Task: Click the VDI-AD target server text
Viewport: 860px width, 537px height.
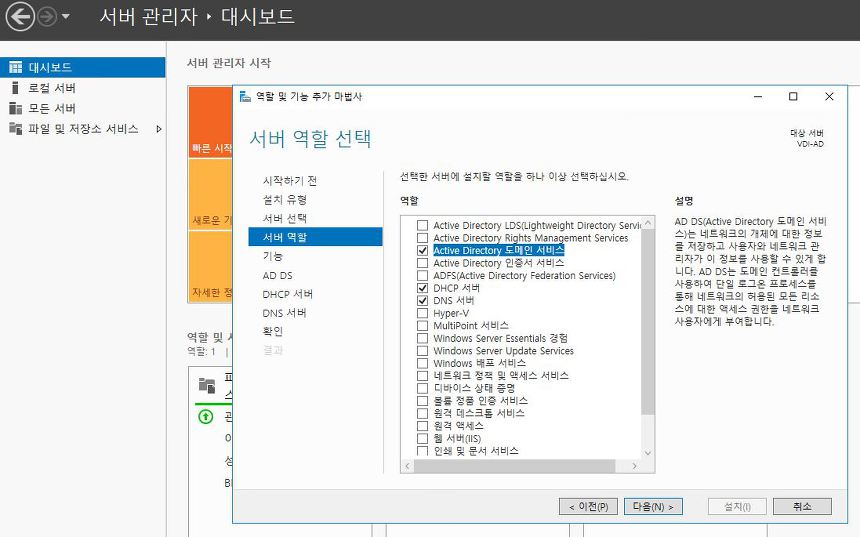Action: pyautogui.click(x=810, y=144)
